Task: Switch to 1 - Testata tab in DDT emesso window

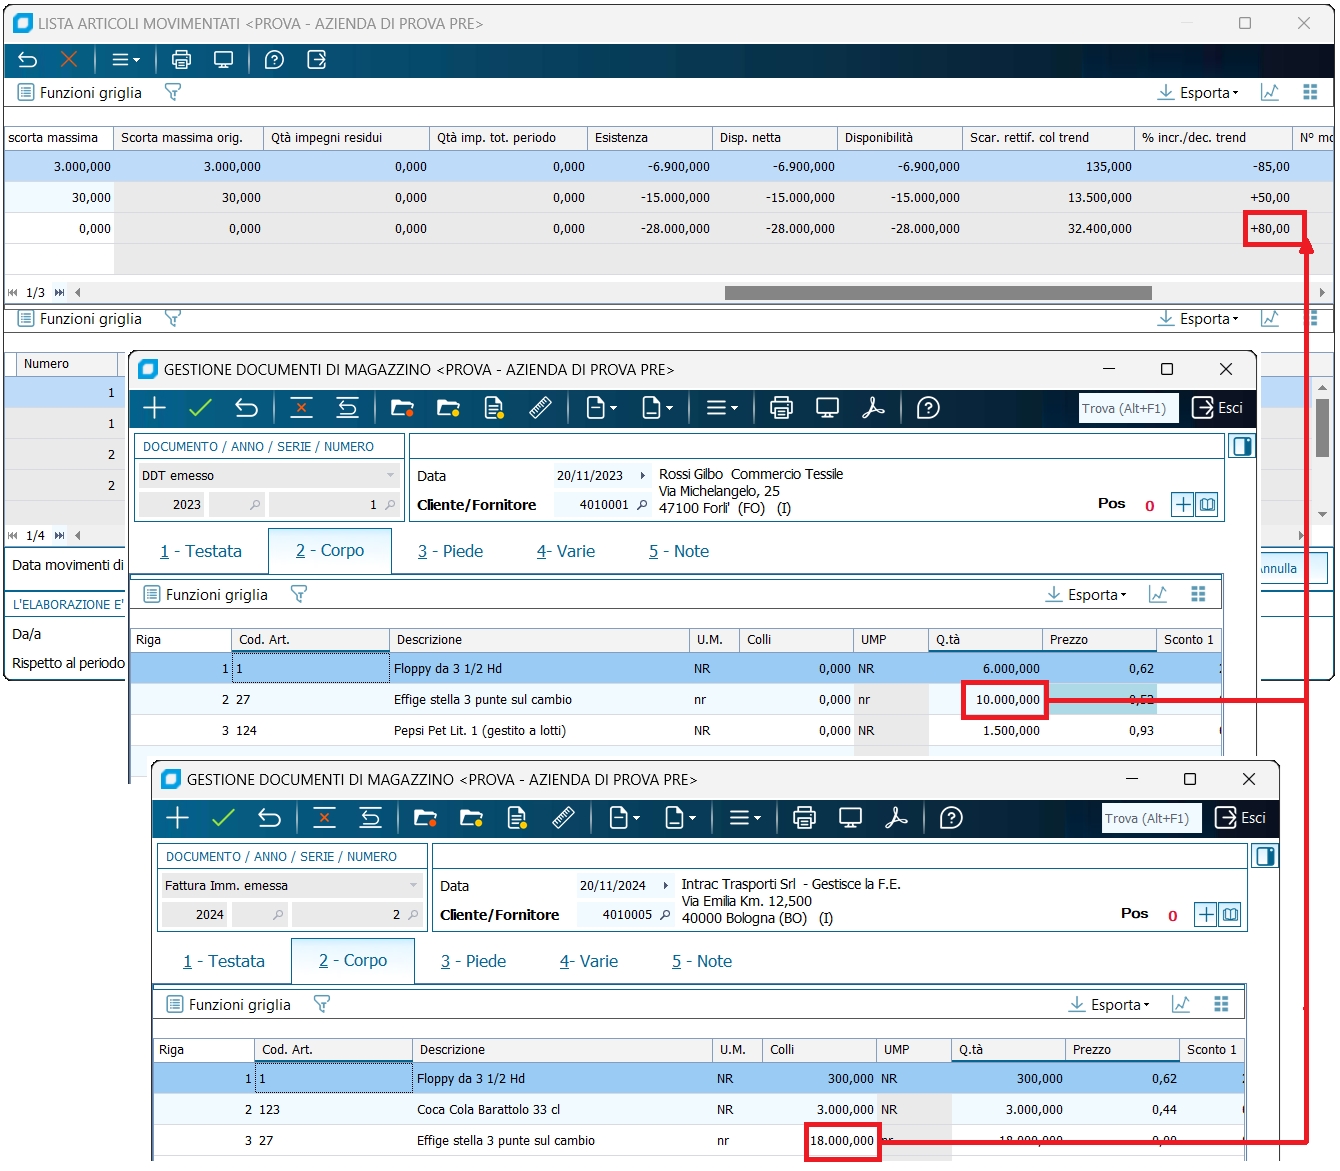Action: (x=201, y=551)
